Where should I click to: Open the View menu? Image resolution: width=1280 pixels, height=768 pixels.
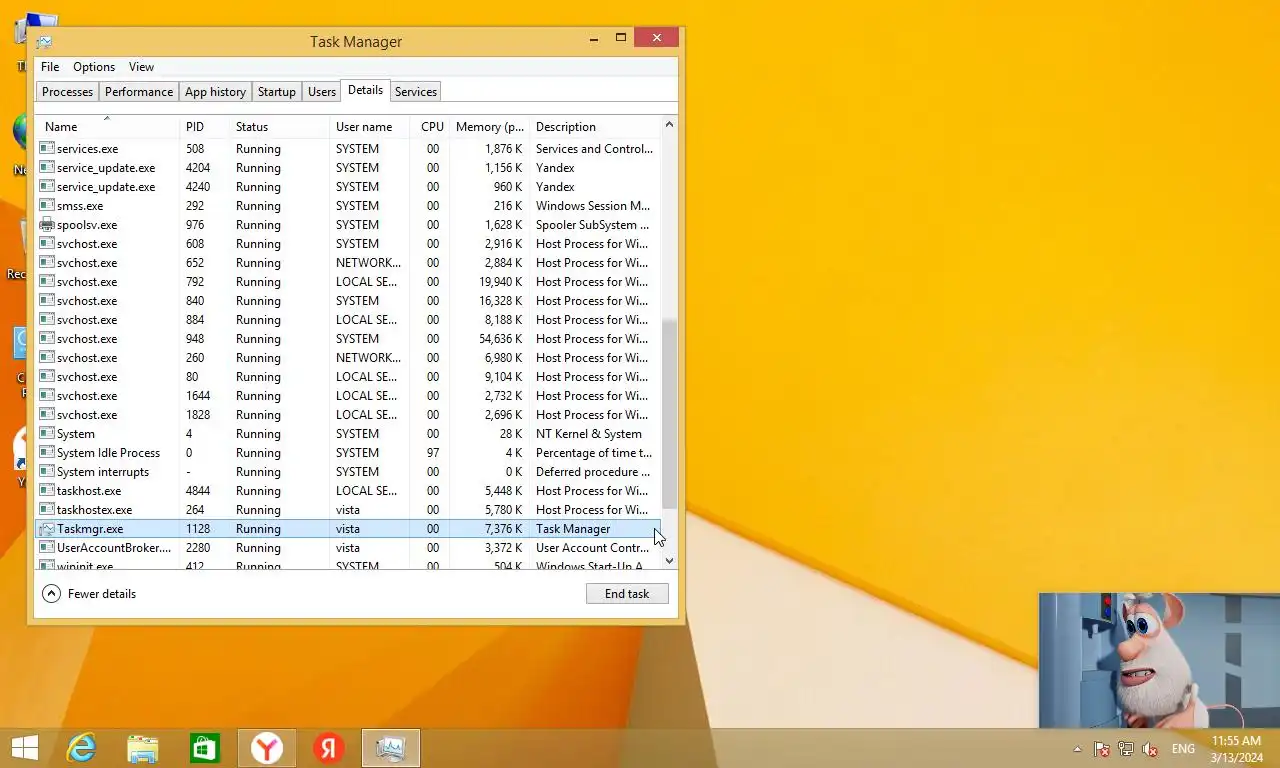pos(141,67)
